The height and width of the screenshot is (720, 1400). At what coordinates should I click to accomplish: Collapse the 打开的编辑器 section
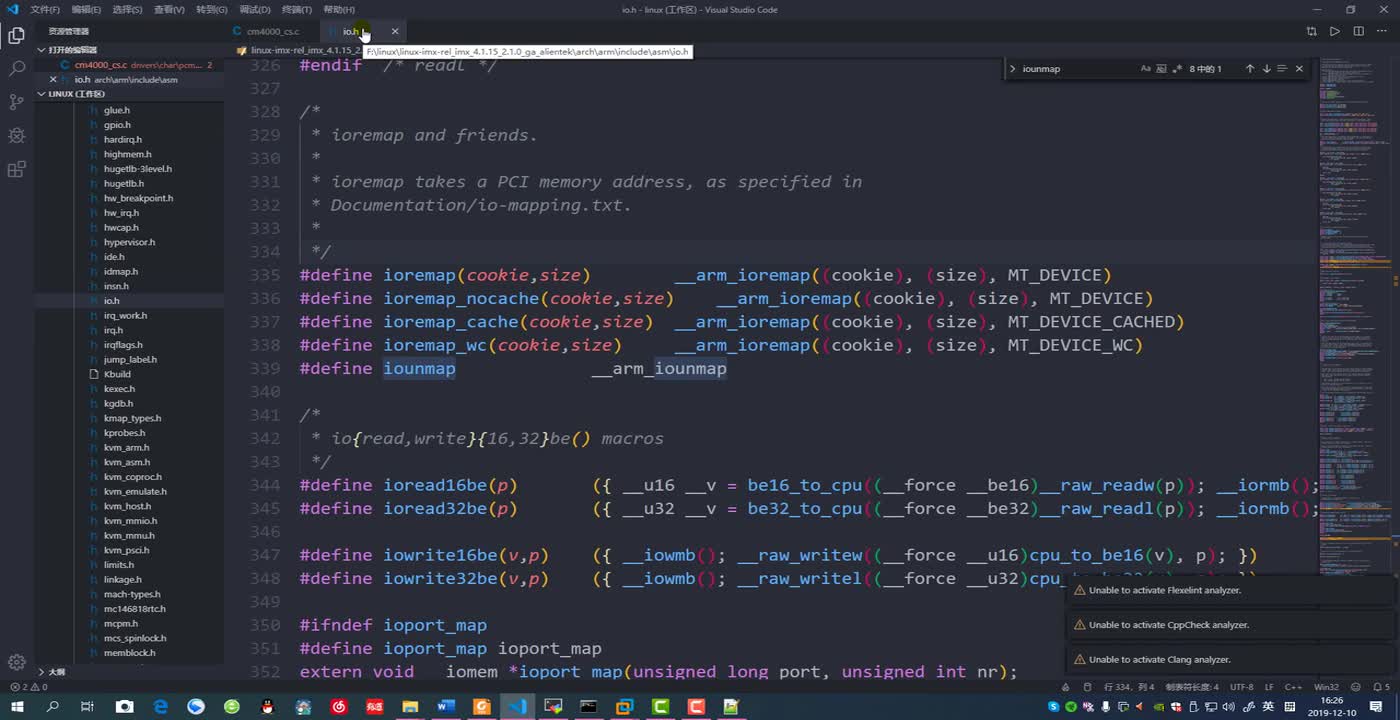click(x=129, y=49)
